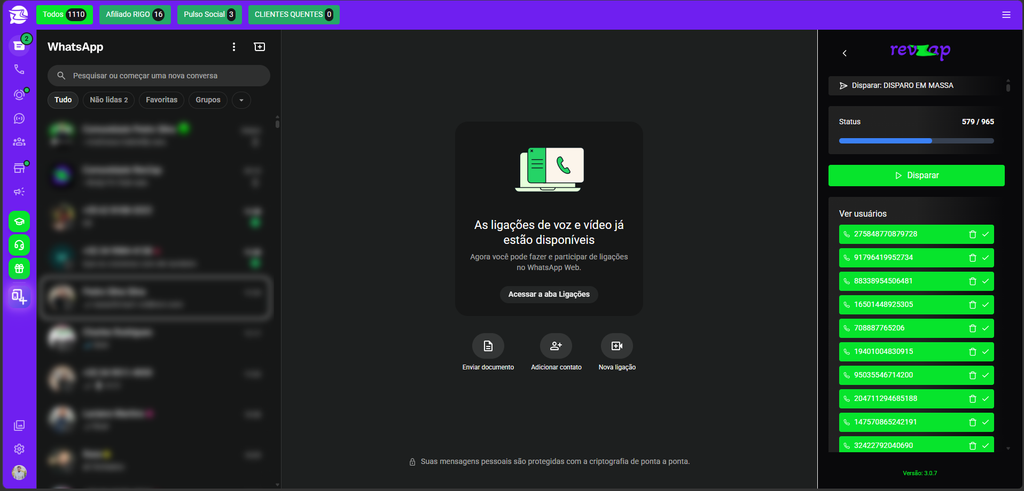Image resolution: width=1024 pixels, height=491 pixels.
Task: Open the profile avatar at sidebar bottom
Action: coord(19,473)
